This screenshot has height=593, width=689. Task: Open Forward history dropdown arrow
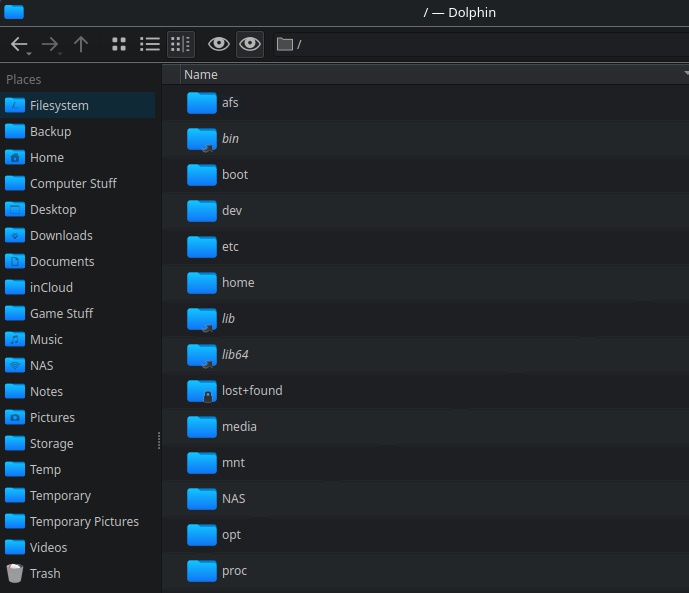60,54
